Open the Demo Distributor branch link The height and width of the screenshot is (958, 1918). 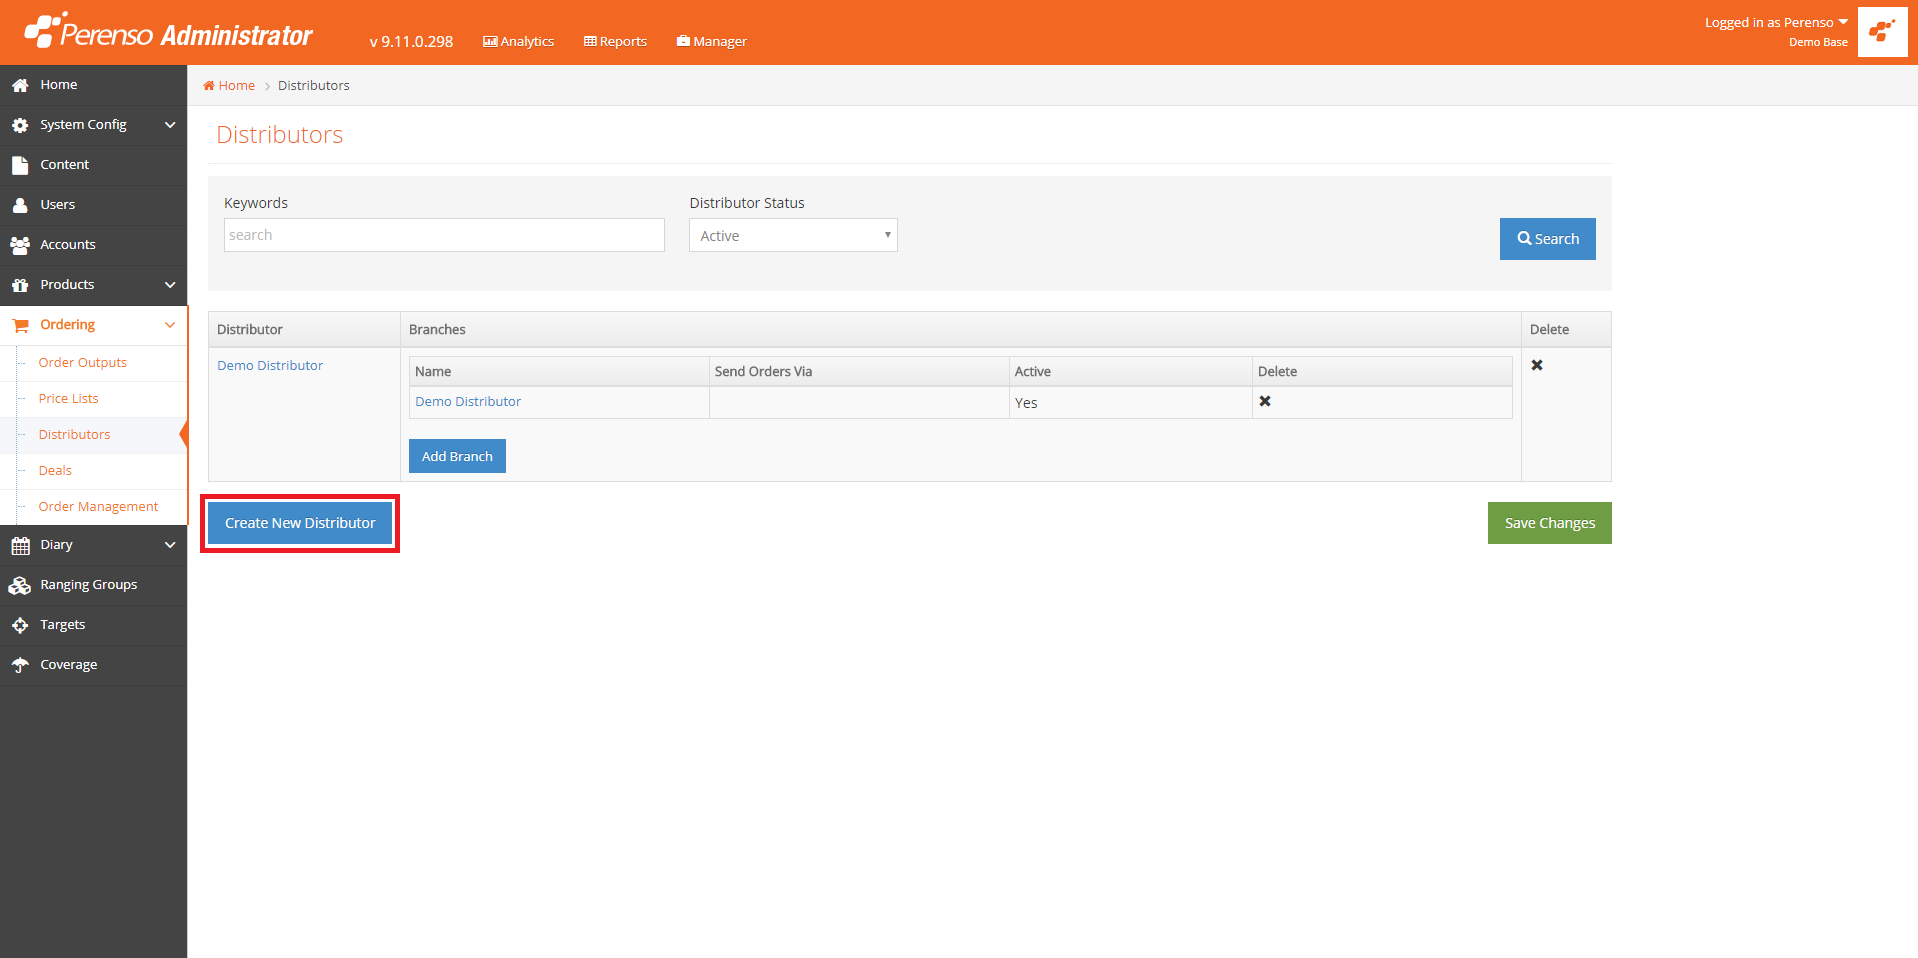(468, 402)
